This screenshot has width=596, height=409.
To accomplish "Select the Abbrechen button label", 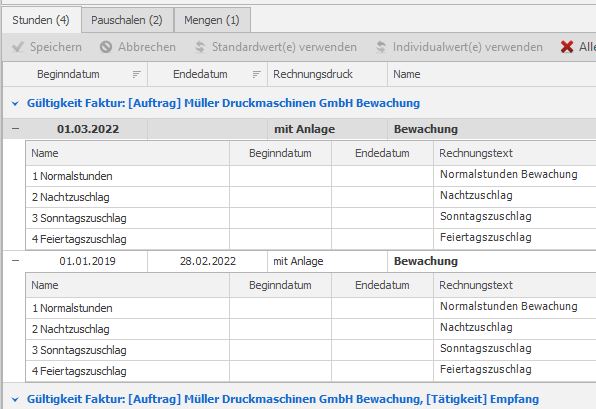I will (x=147, y=47).
